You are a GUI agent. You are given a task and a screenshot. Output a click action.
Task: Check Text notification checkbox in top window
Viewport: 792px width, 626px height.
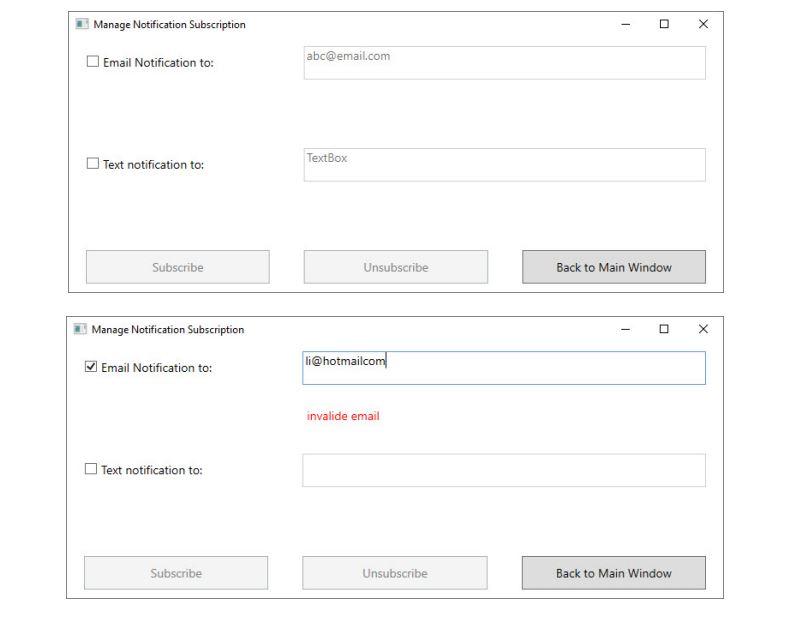[x=92, y=163]
